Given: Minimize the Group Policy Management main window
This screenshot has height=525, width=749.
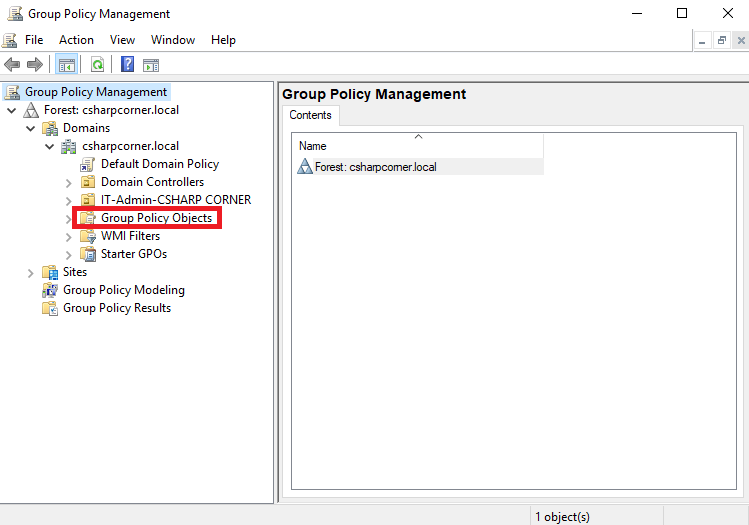Looking at the screenshot, I should 637,13.
